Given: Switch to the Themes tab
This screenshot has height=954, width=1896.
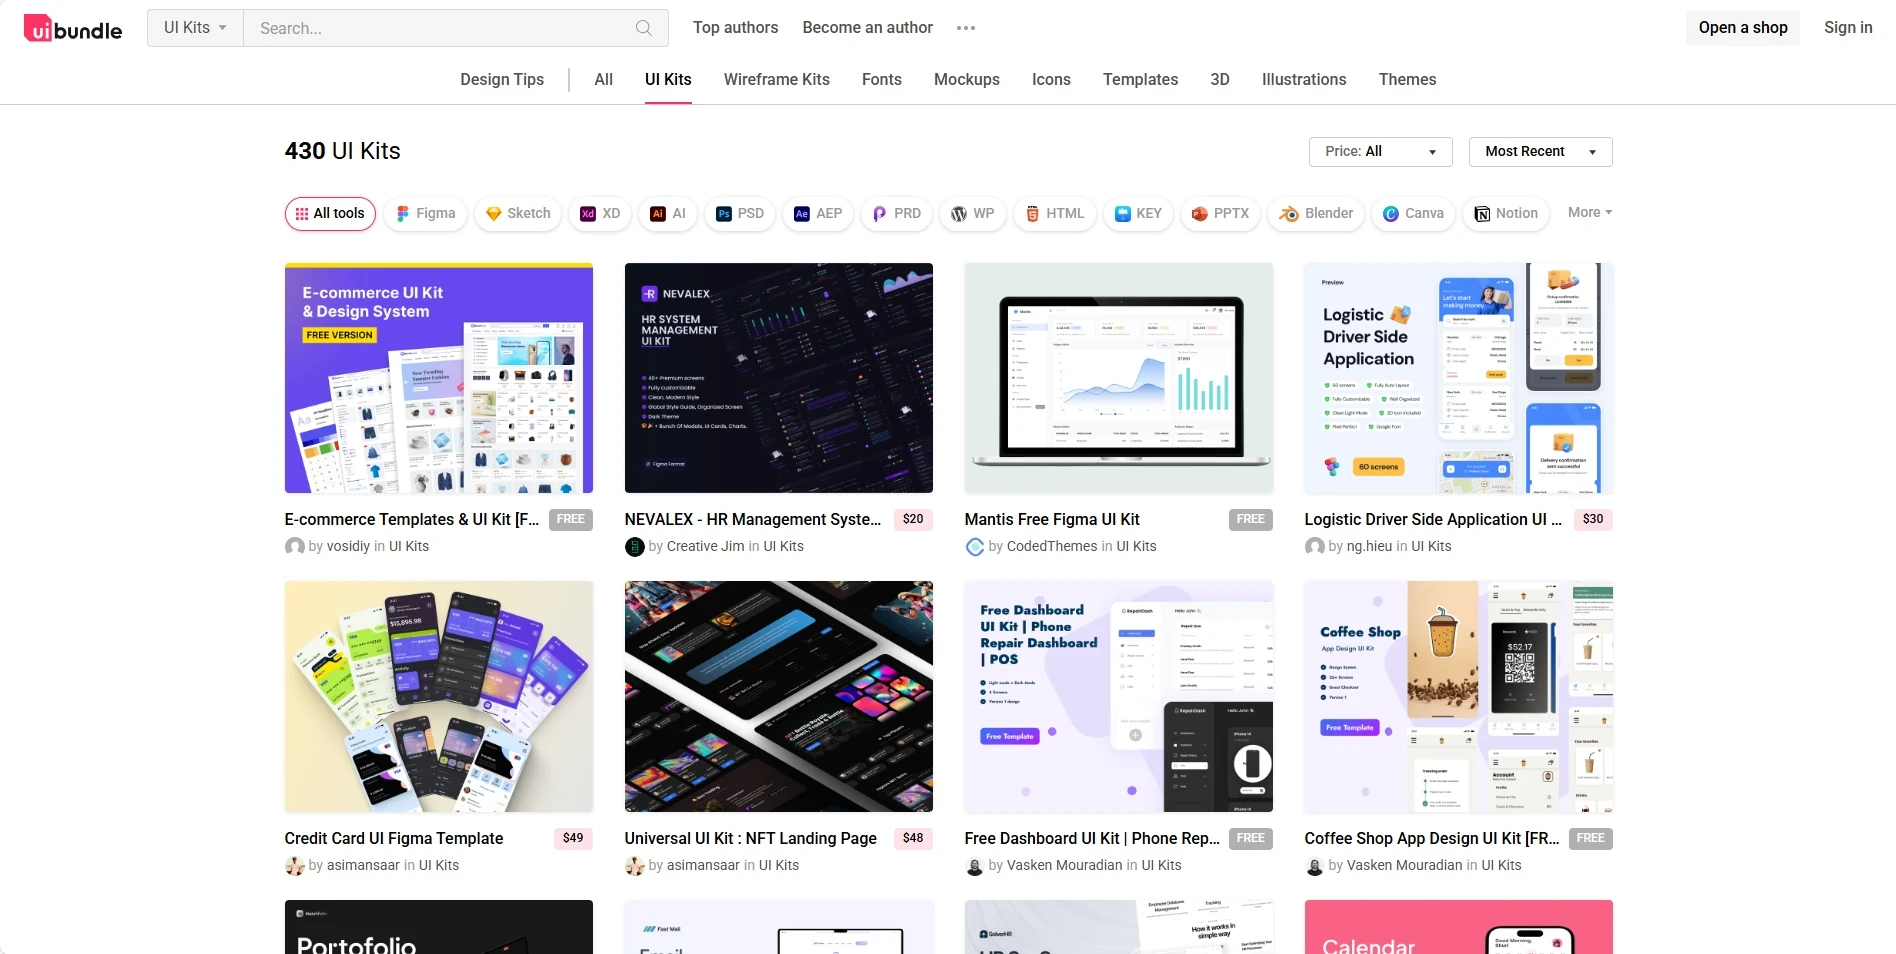Looking at the screenshot, I should pyautogui.click(x=1407, y=80).
